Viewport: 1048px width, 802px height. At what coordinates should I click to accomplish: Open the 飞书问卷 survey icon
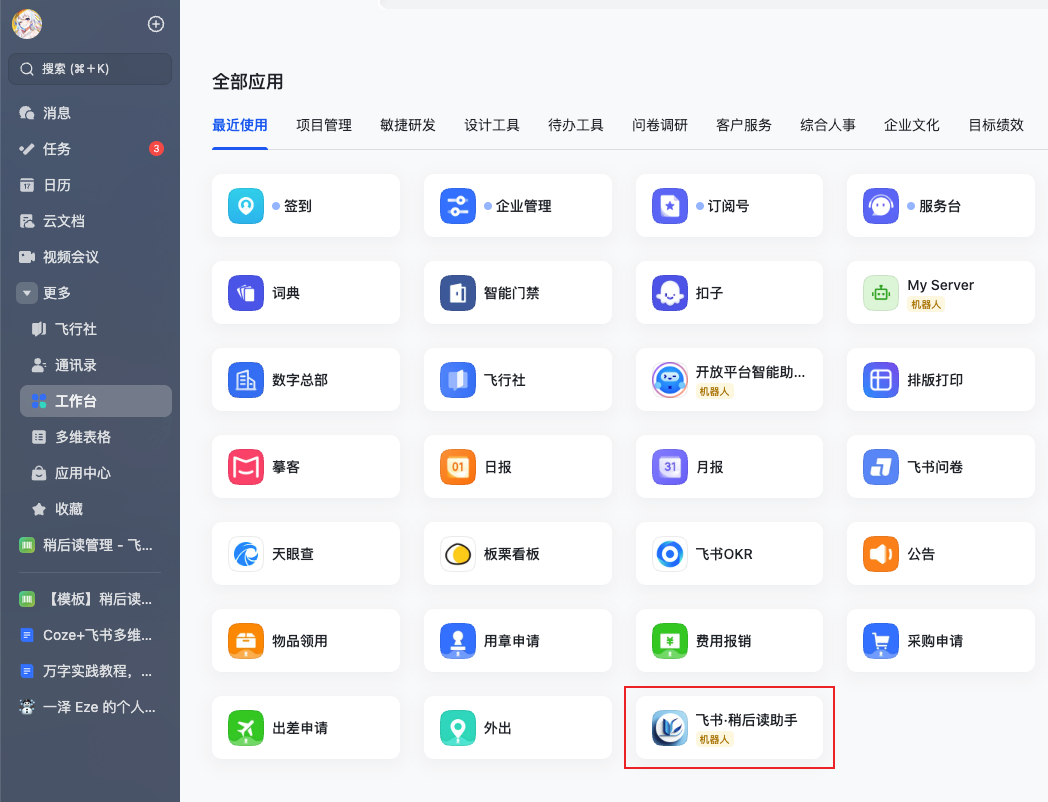click(880, 466)
